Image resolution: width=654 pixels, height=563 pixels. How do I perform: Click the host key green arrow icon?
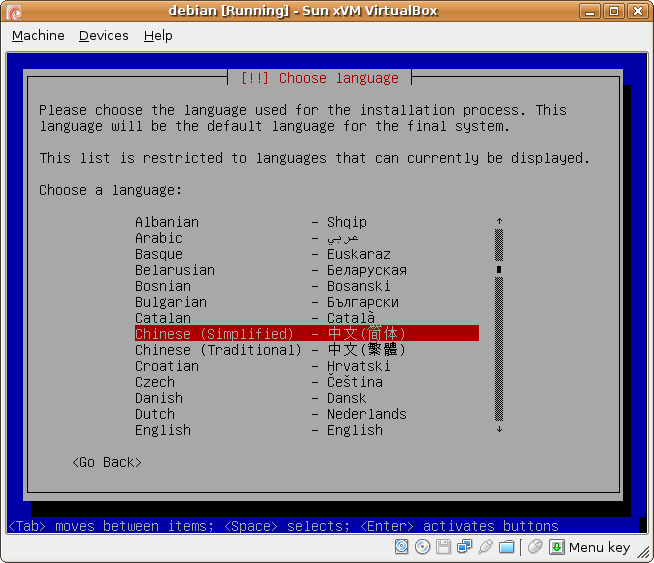point(556,546)
